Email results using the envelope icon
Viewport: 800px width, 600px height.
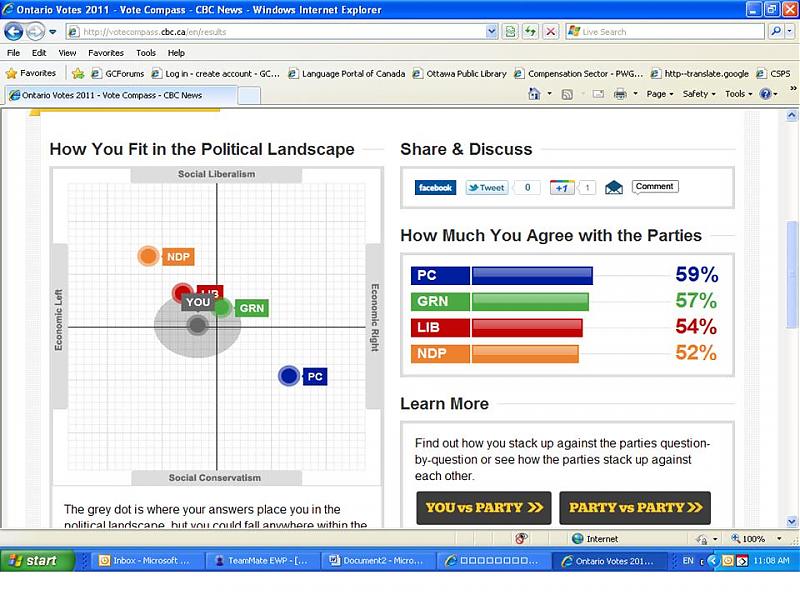(x=613, y=187)
